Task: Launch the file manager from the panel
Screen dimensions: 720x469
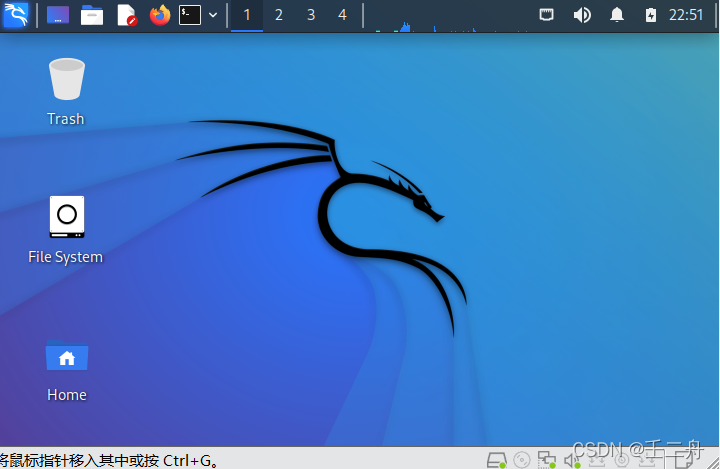Action: coord(92,15)
